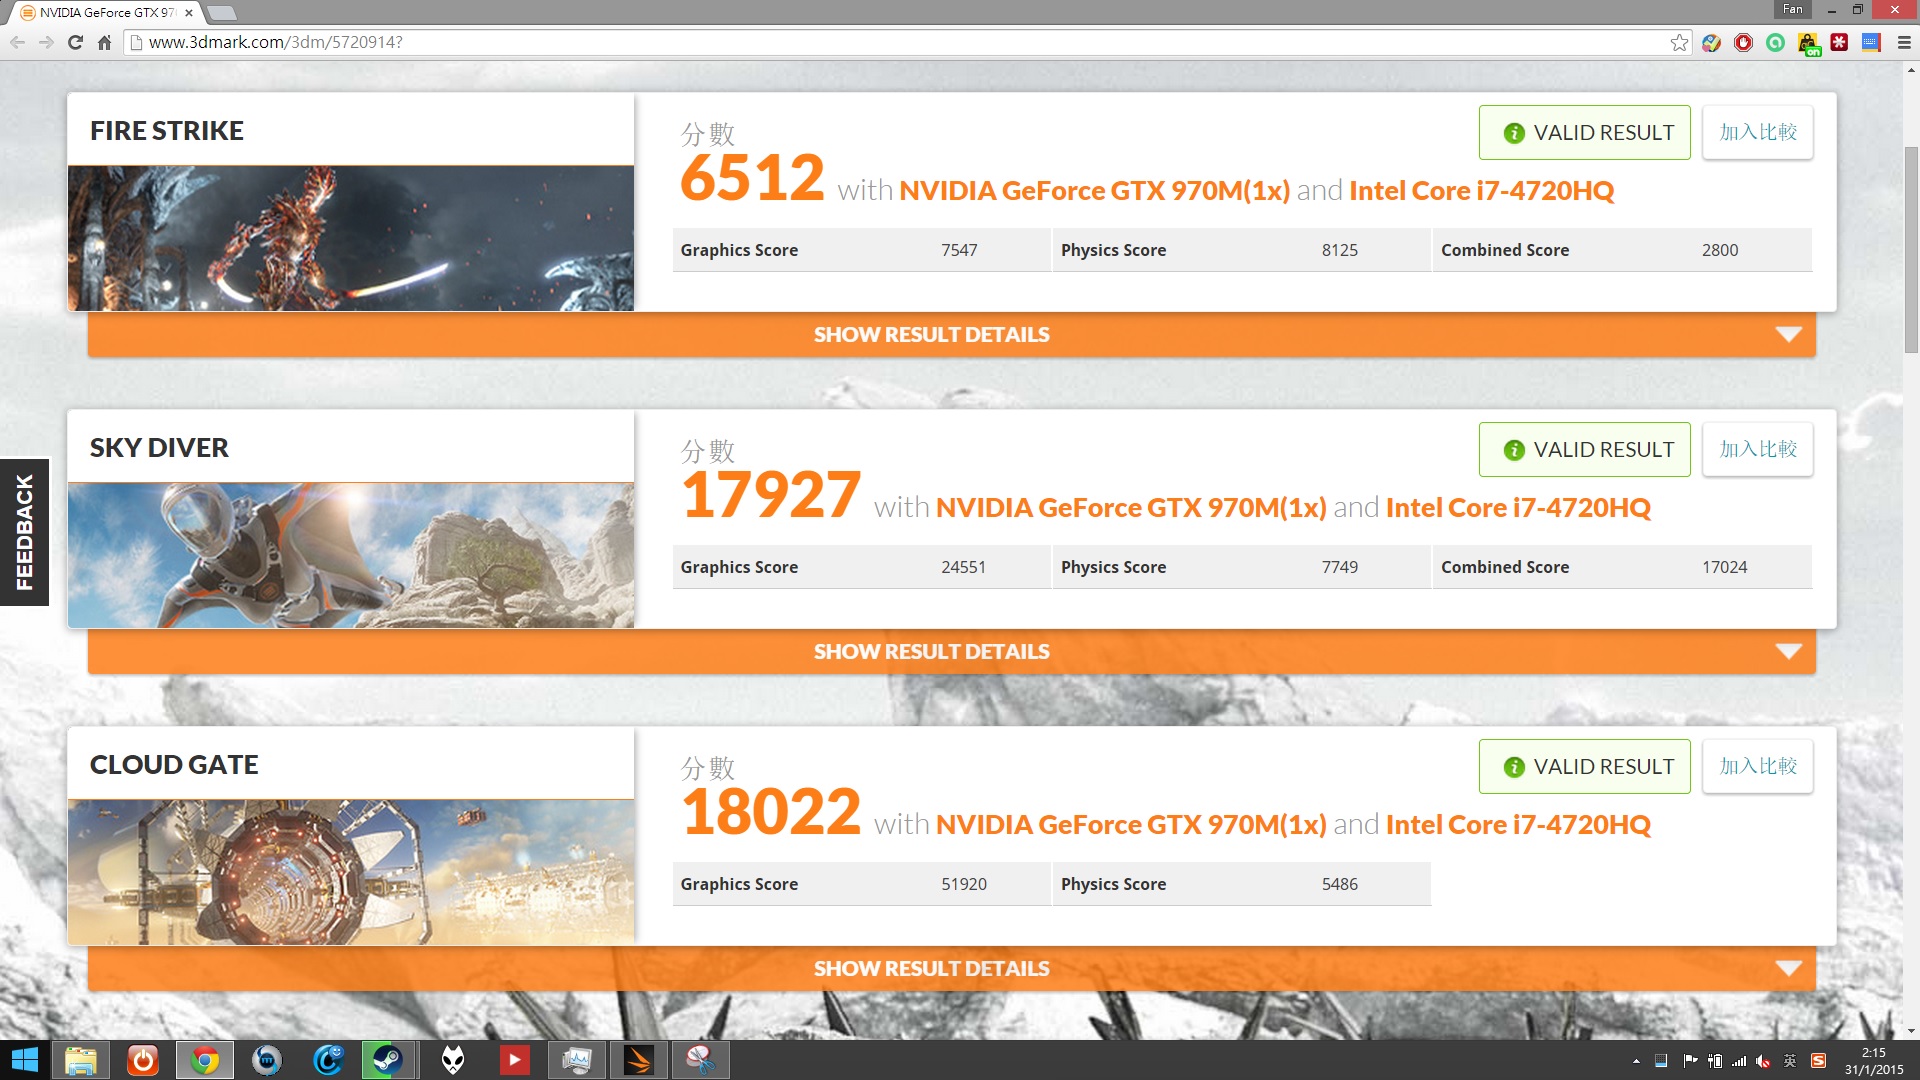Launch Maxthon browser from the taskbar
This screenshot has height=1080, width=1920.
coord(267,1060)
